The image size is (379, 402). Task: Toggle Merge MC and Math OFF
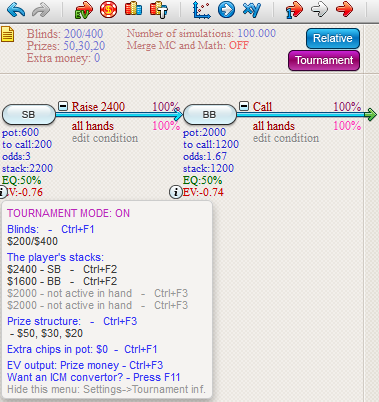pyautogui.click(x=238, y=45)
